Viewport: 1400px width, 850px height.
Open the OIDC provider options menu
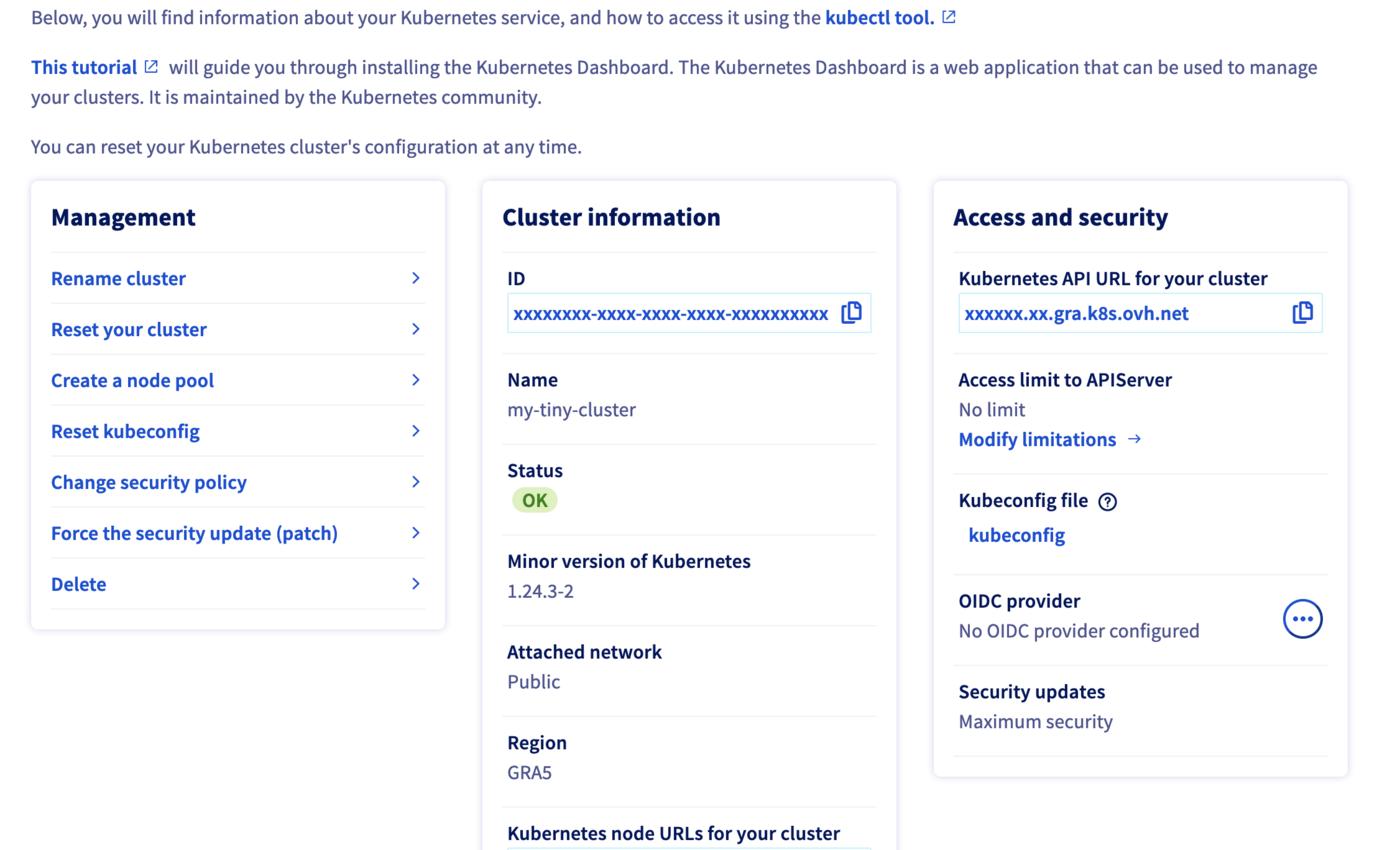click(x=1302, y=618)
